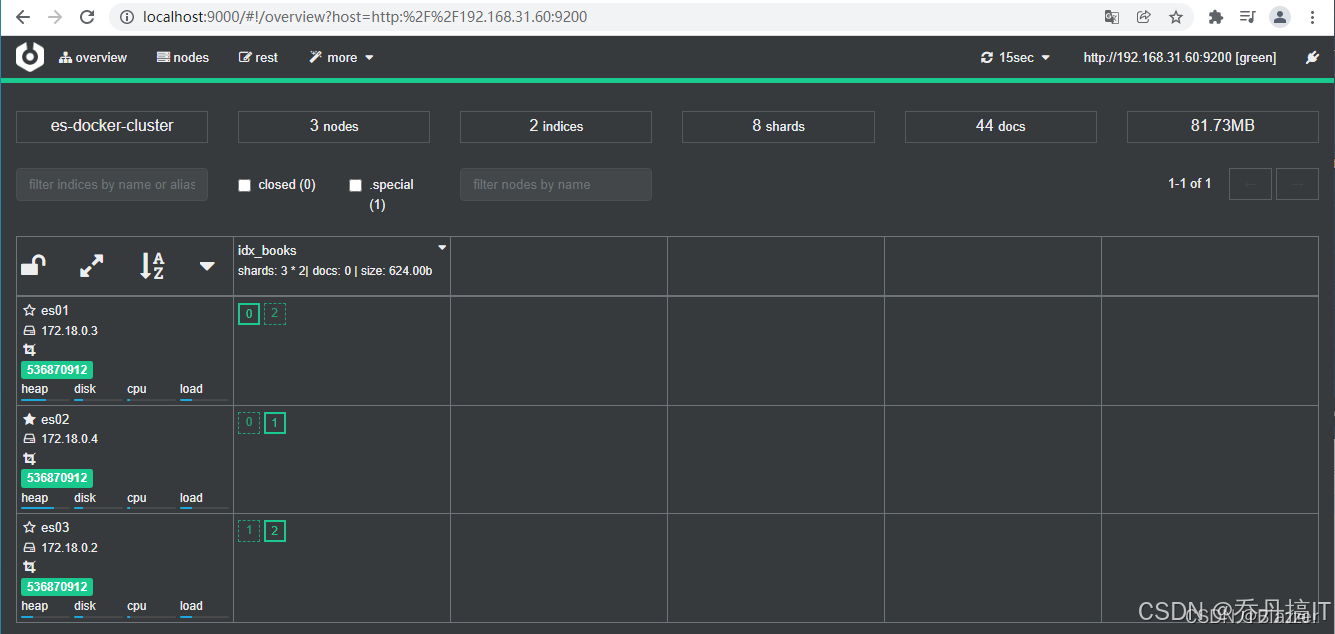Click the crop-like icon under es03

[x=29, y=567]
